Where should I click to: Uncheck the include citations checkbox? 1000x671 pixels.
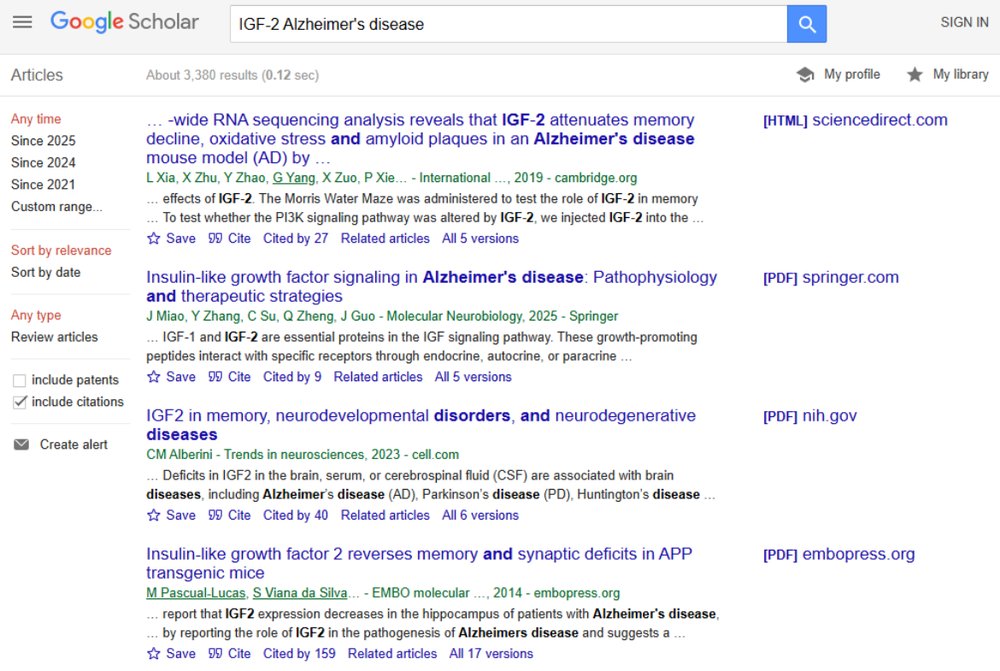(x=20, y=402)
